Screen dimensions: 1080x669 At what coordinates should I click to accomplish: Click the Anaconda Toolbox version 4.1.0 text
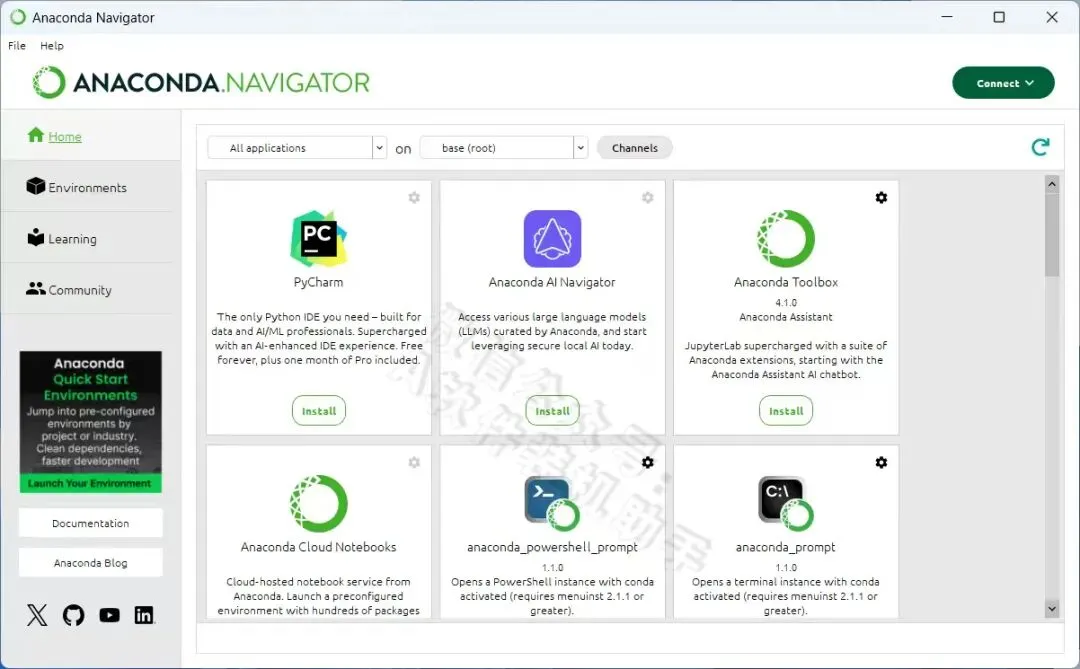point(786,302)
